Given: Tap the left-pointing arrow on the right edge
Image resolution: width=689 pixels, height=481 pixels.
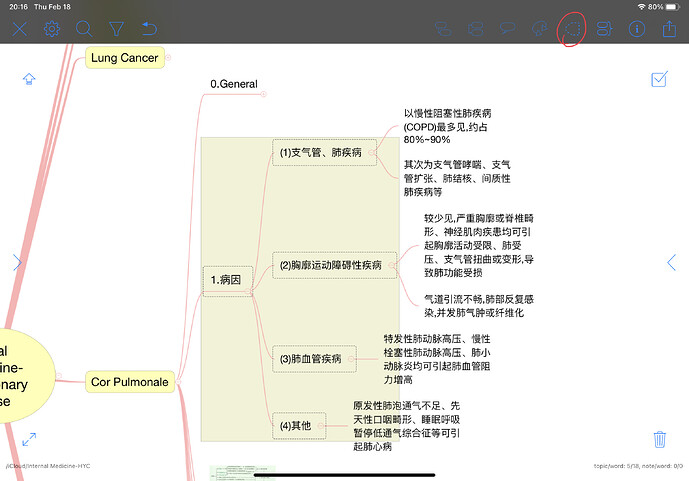Looking at the screenshot, I should (671, 262).
